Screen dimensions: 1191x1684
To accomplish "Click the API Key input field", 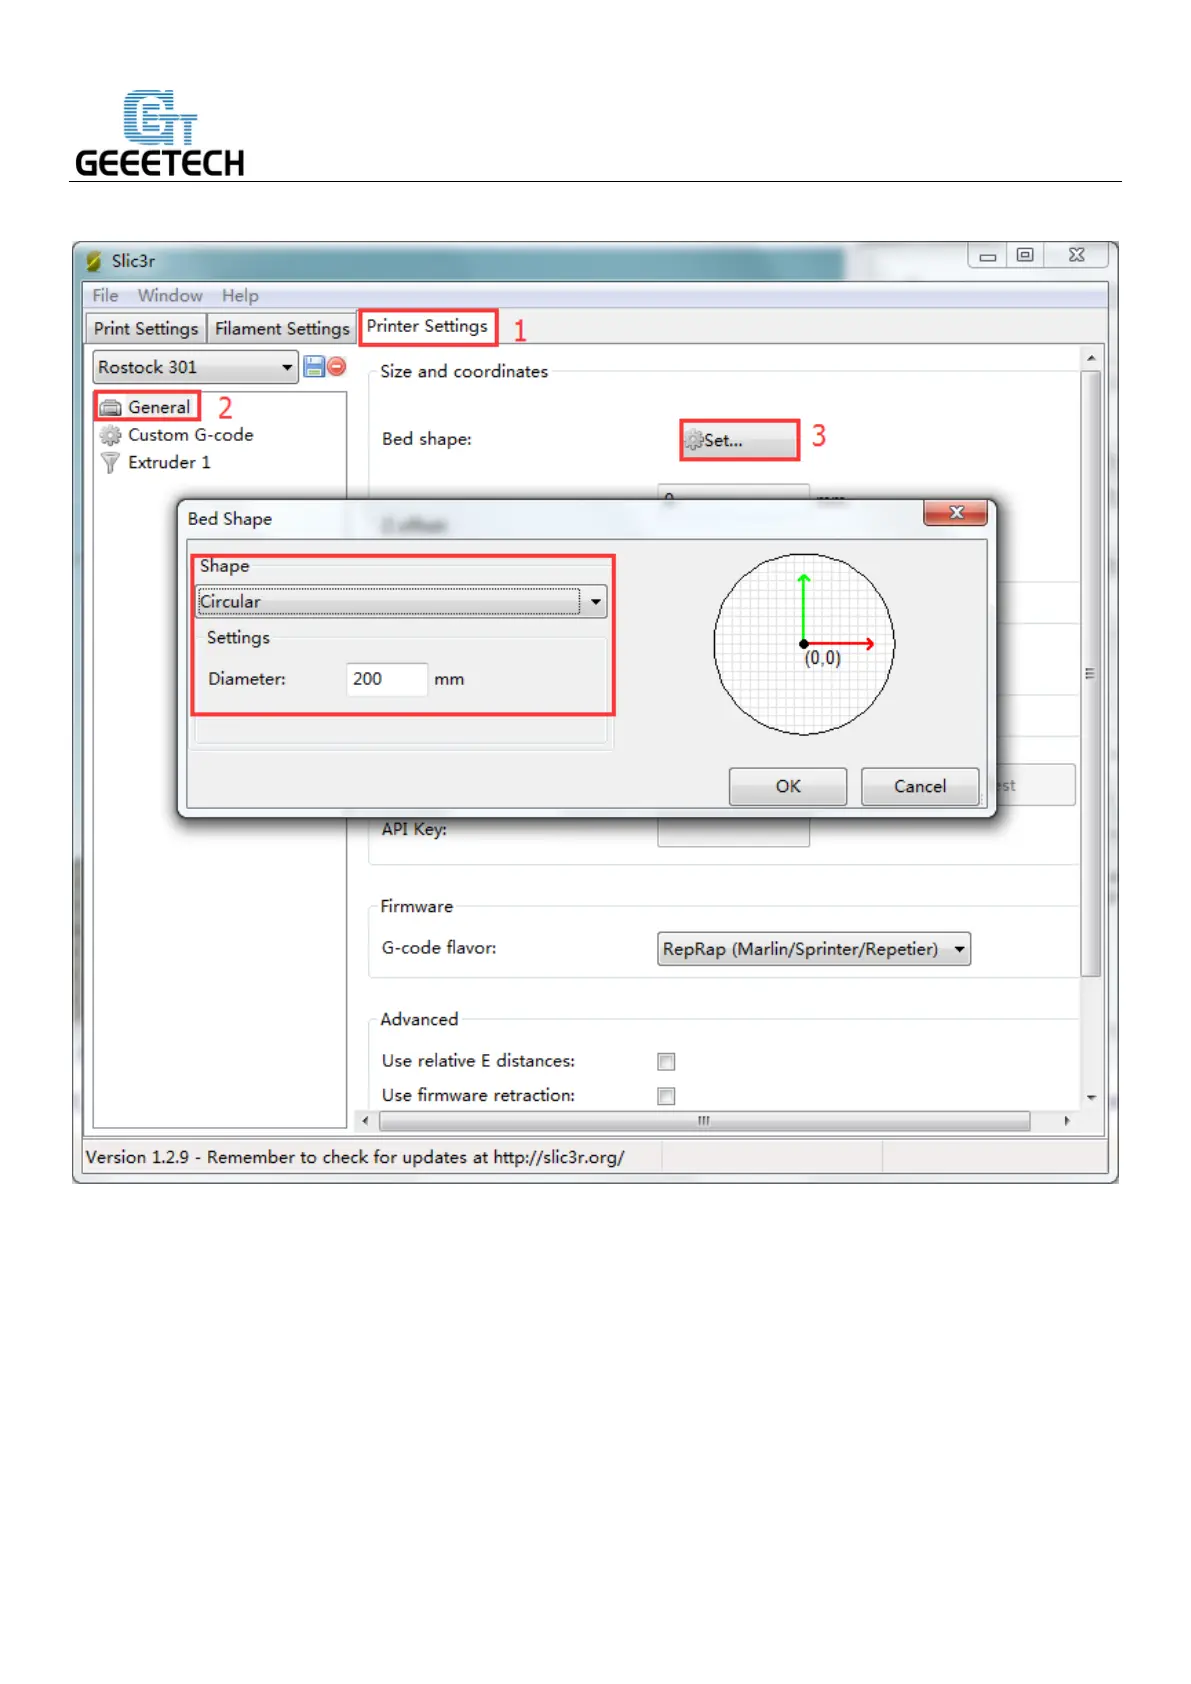I will click(733, 832).
